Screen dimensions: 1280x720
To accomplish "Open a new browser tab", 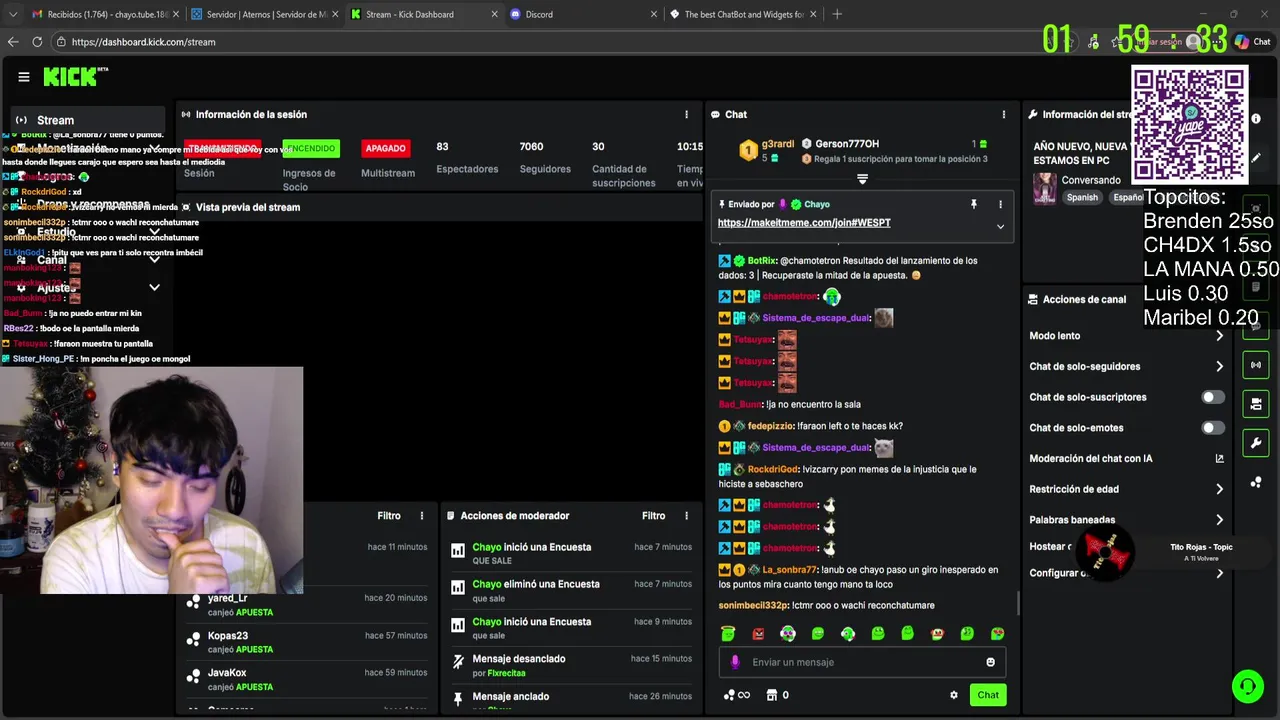I will pos(837,14).
